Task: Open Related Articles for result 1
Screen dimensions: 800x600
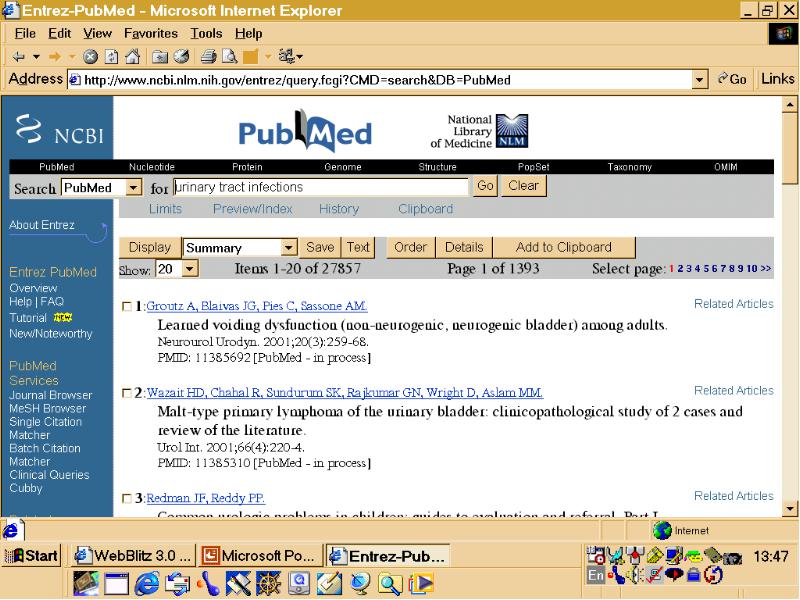Action: click(734, 304)
